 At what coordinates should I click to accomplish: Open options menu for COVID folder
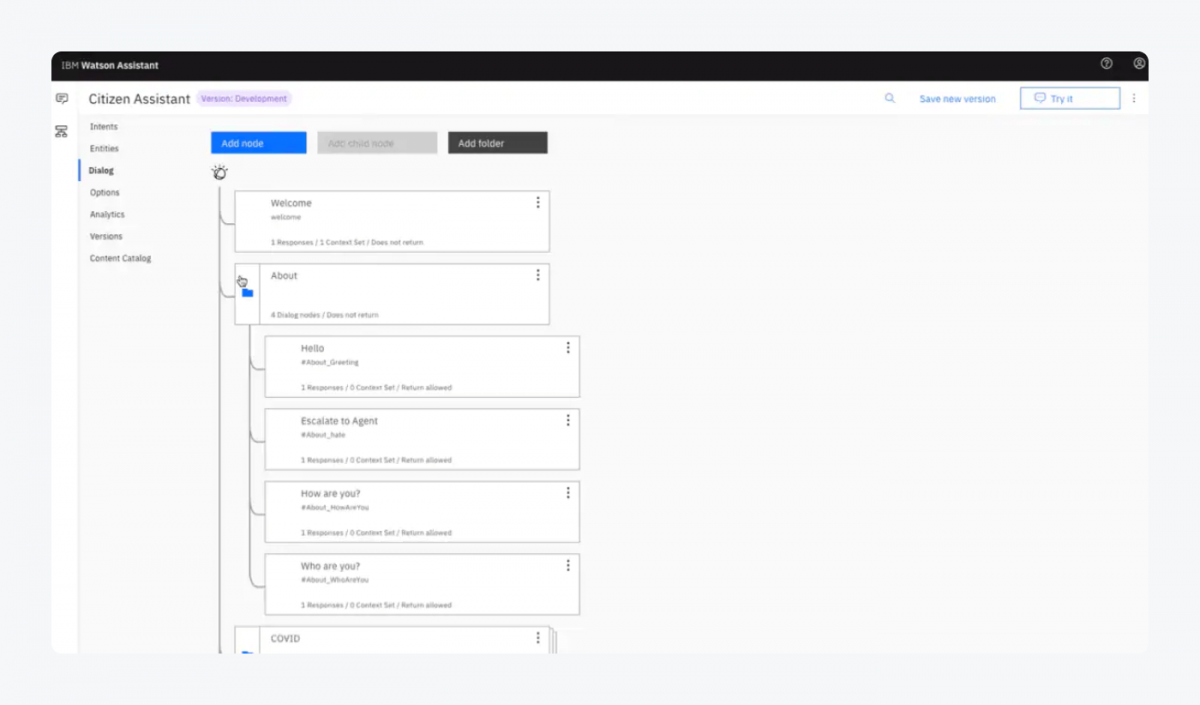pos(538,637)
